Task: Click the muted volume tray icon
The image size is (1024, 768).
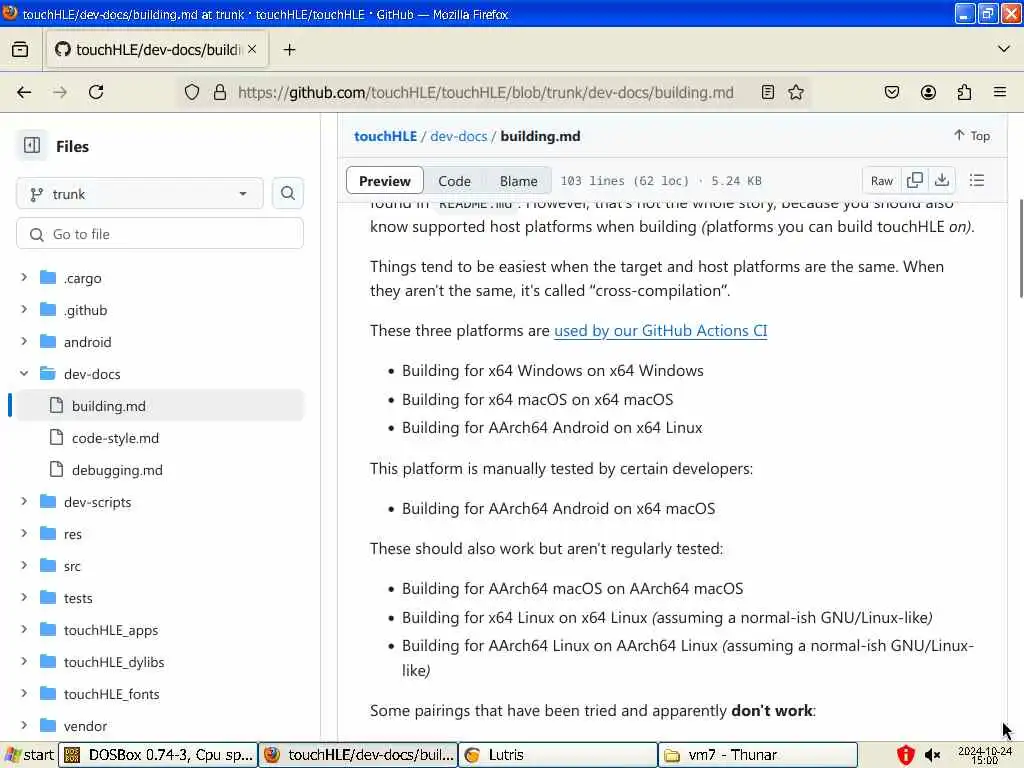Action: pos(933,756)
